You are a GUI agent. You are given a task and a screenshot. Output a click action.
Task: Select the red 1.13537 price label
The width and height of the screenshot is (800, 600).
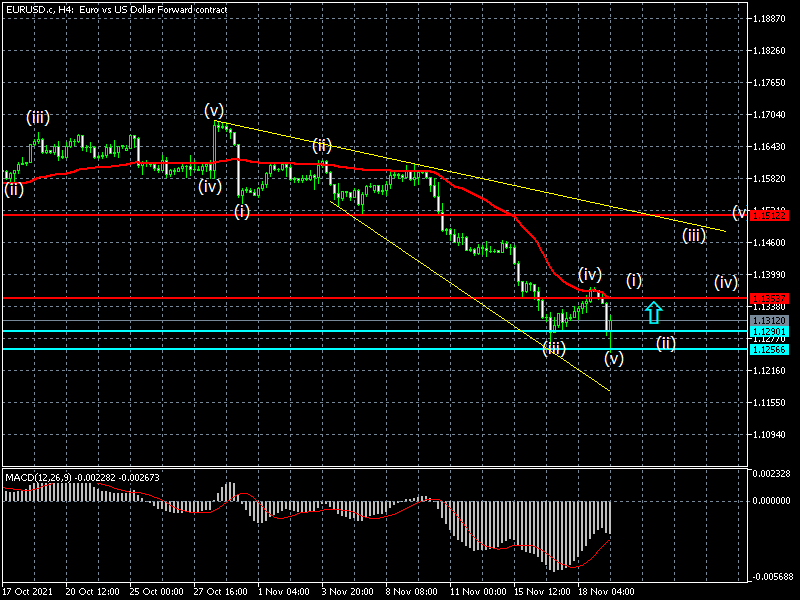[x=768, y=298]
